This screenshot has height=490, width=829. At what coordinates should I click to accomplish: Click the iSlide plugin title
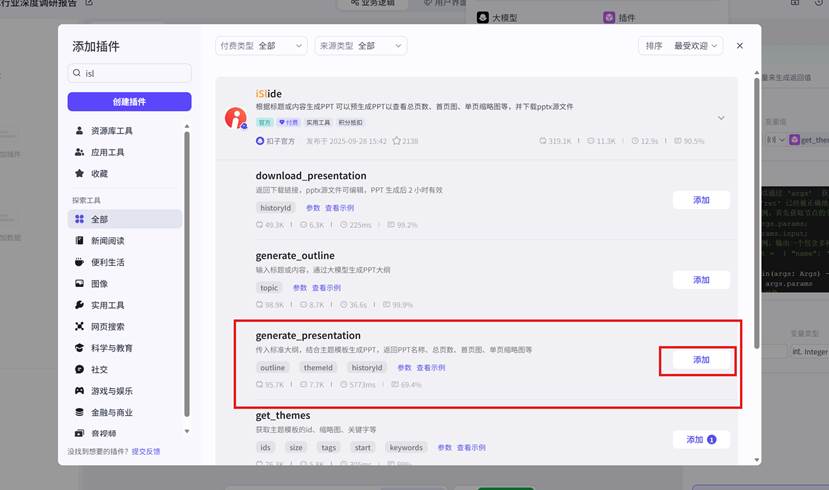[269, 94]
